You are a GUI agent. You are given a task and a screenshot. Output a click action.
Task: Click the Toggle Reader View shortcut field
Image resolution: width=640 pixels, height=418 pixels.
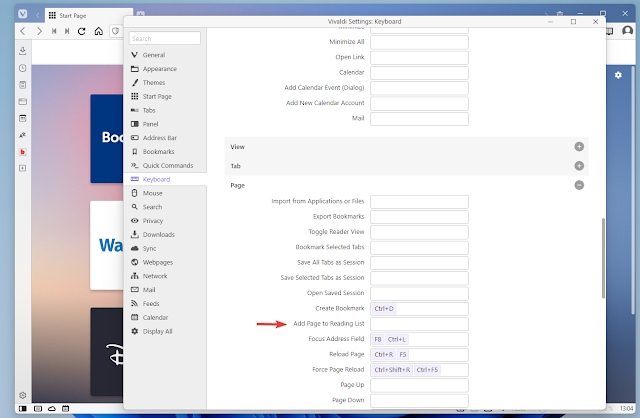coord(419,232)
